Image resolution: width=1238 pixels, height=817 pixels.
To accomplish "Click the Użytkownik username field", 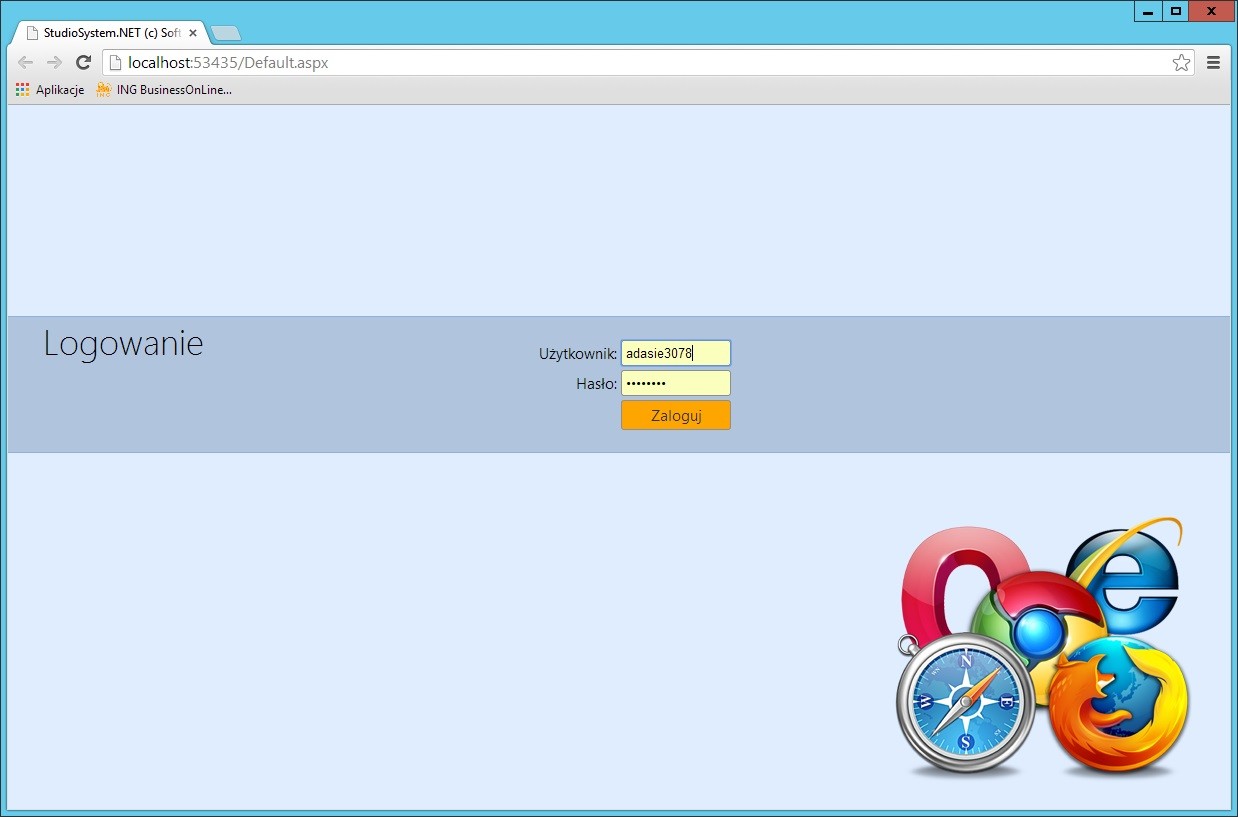I will [x=676, y=353].
